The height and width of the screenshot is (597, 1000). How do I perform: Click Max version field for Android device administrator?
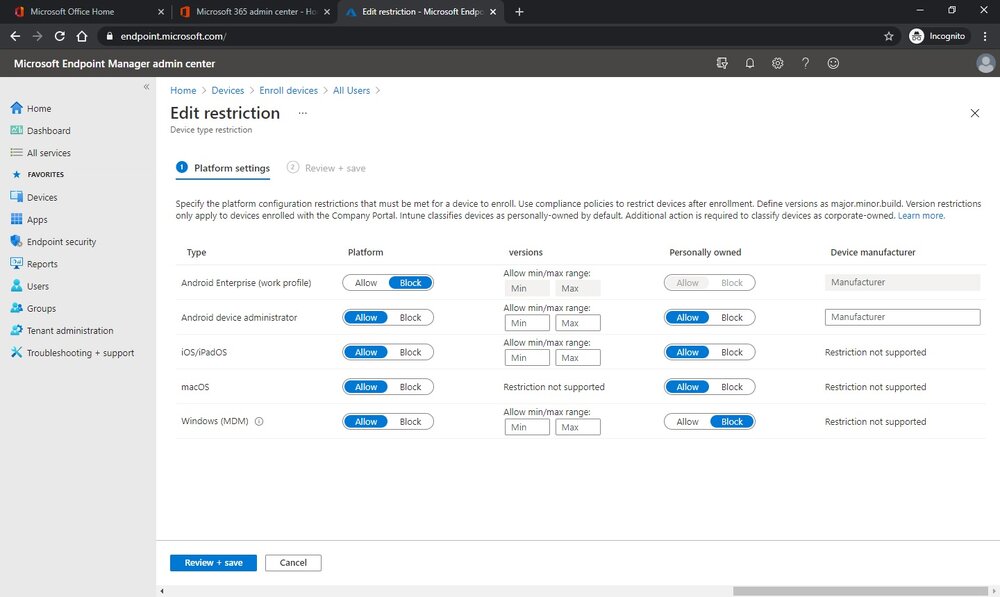point(578,323)
